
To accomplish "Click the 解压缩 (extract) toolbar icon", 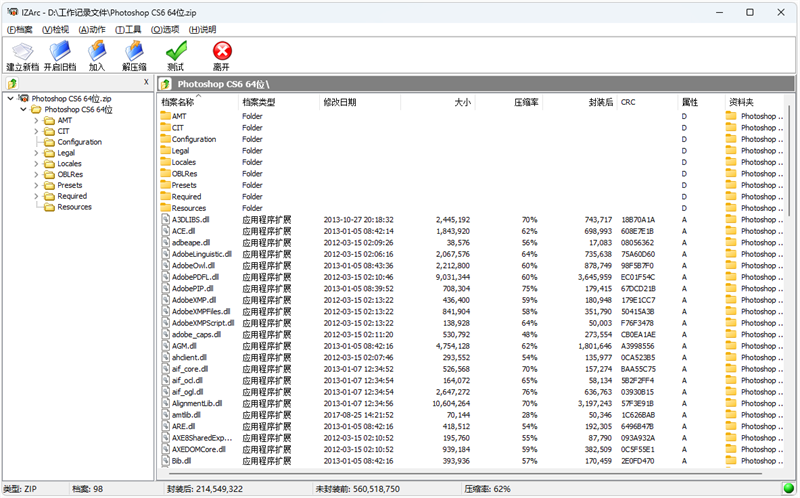I will click(x=134, y=51).
